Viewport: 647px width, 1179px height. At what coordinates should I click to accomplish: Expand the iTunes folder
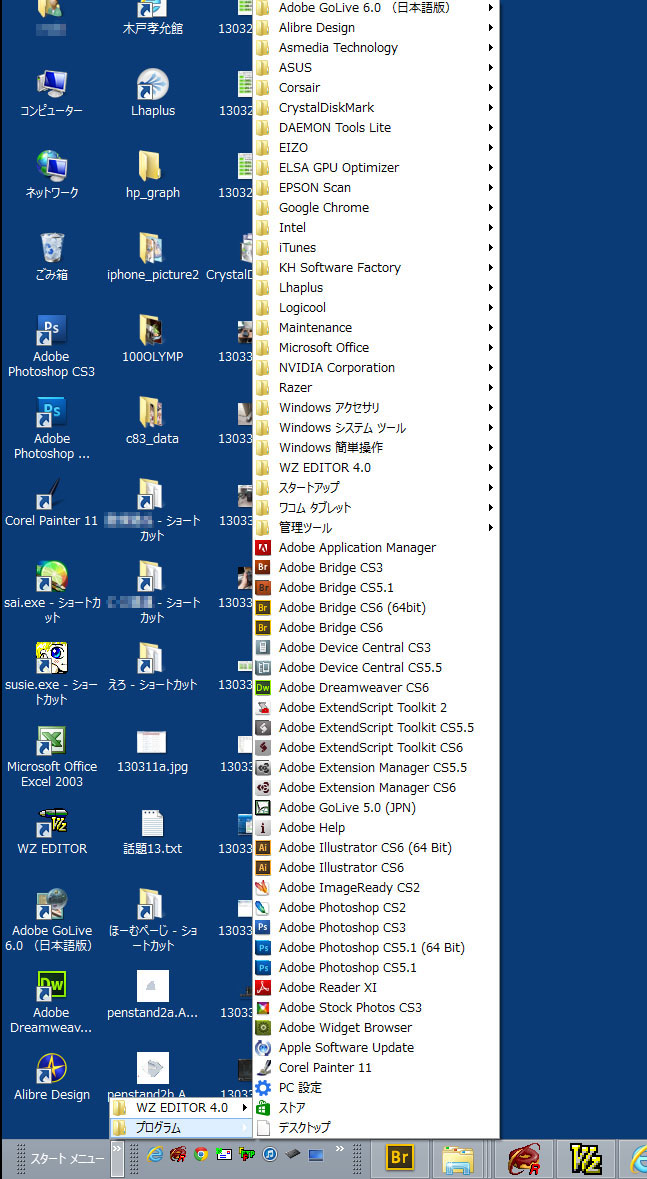click(x=376, y=247)
